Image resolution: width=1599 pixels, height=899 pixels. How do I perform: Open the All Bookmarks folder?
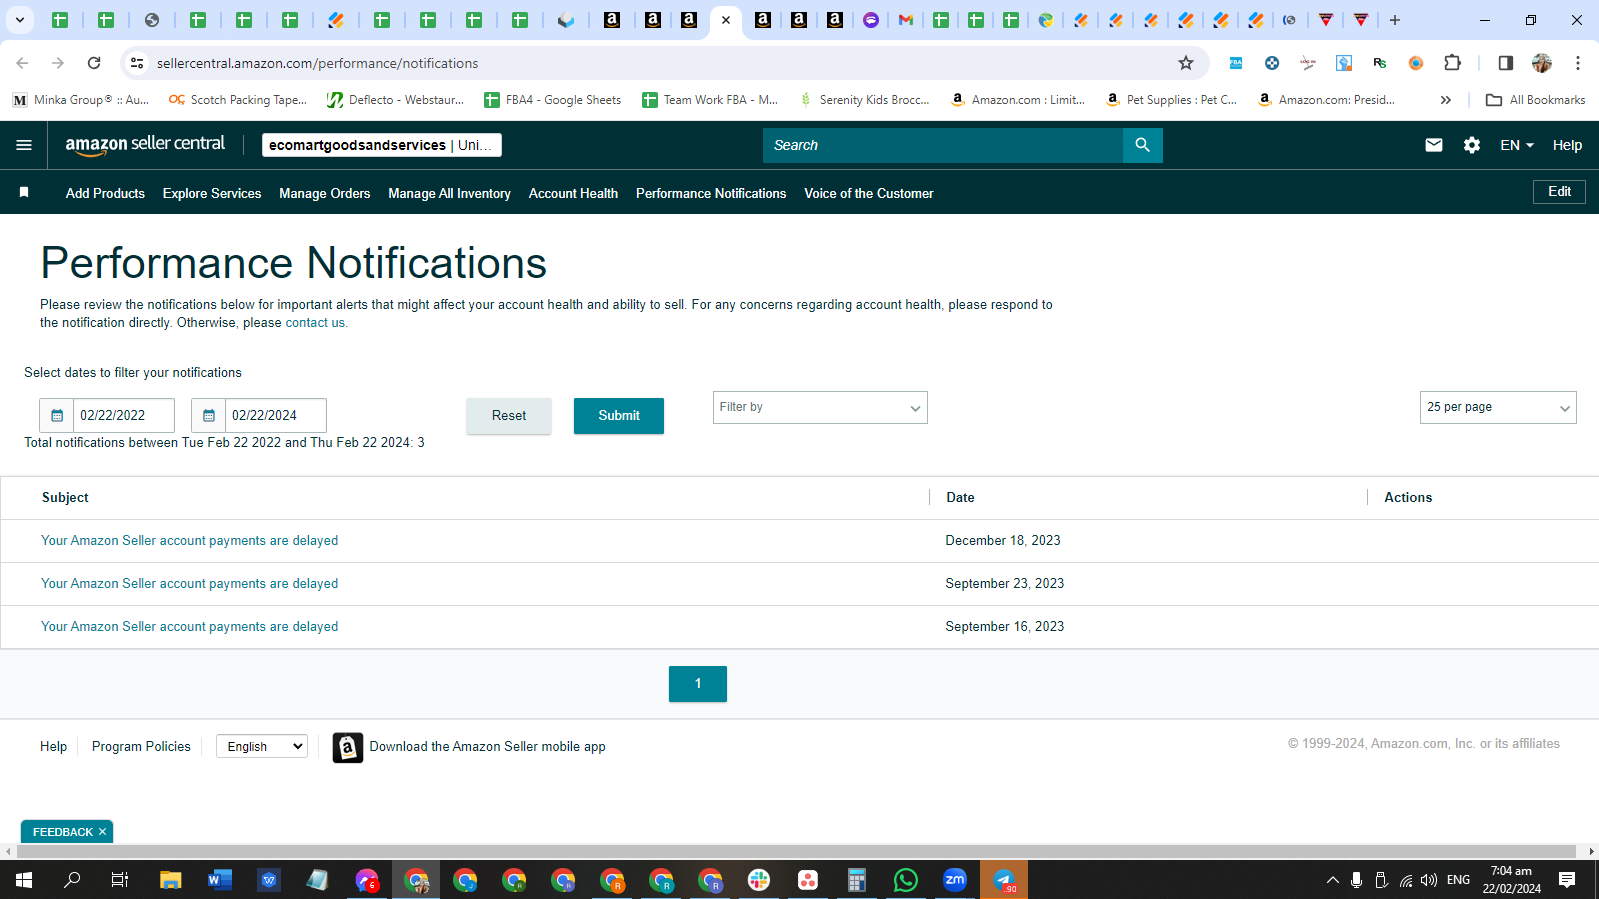pyautogui.click(x=1536, y=100)
